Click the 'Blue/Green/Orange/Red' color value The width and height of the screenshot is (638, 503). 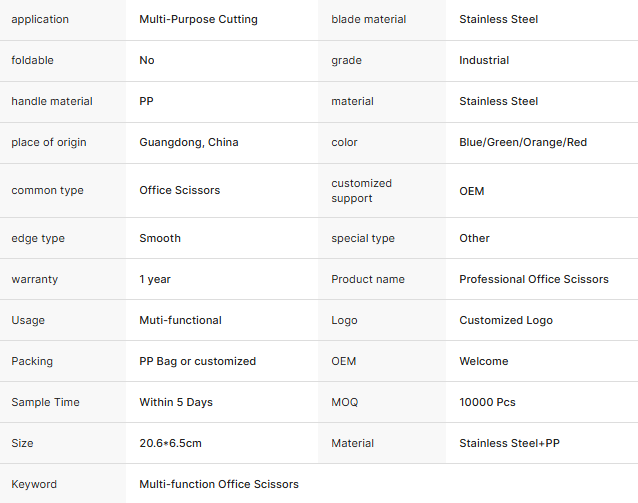tap(523, 142)
